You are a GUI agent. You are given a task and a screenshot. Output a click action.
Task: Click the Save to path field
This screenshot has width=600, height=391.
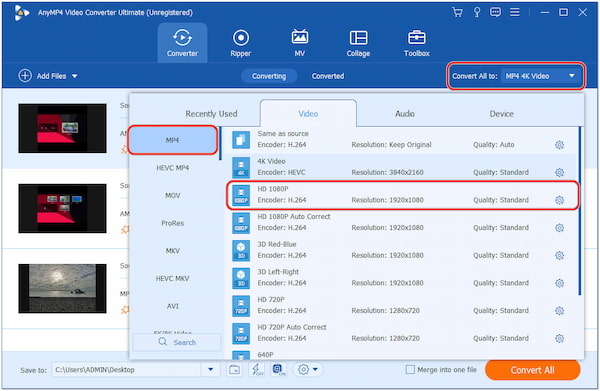coord(127,370)
